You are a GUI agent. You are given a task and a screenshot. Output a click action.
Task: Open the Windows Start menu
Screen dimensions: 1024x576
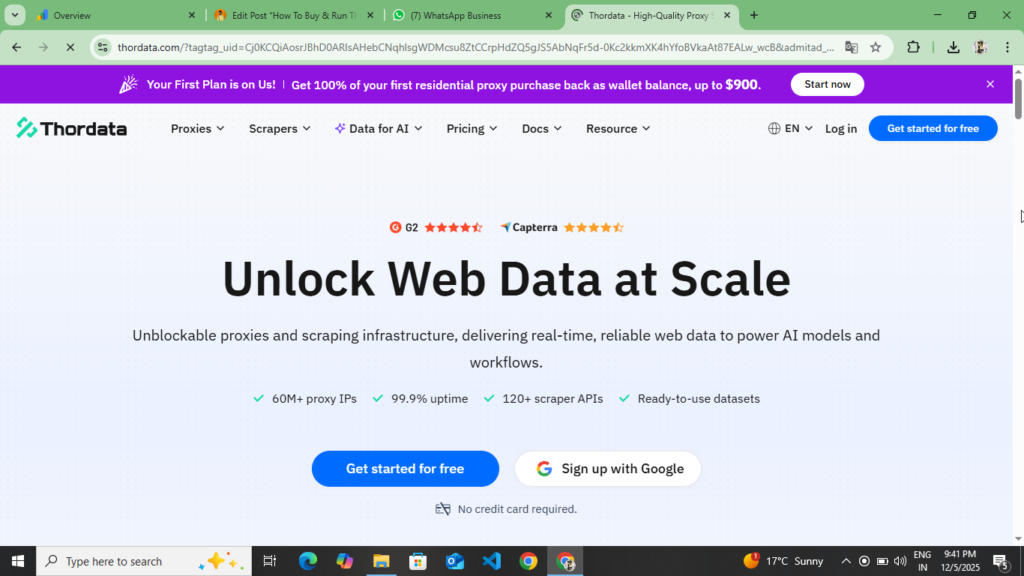(18, 561)
